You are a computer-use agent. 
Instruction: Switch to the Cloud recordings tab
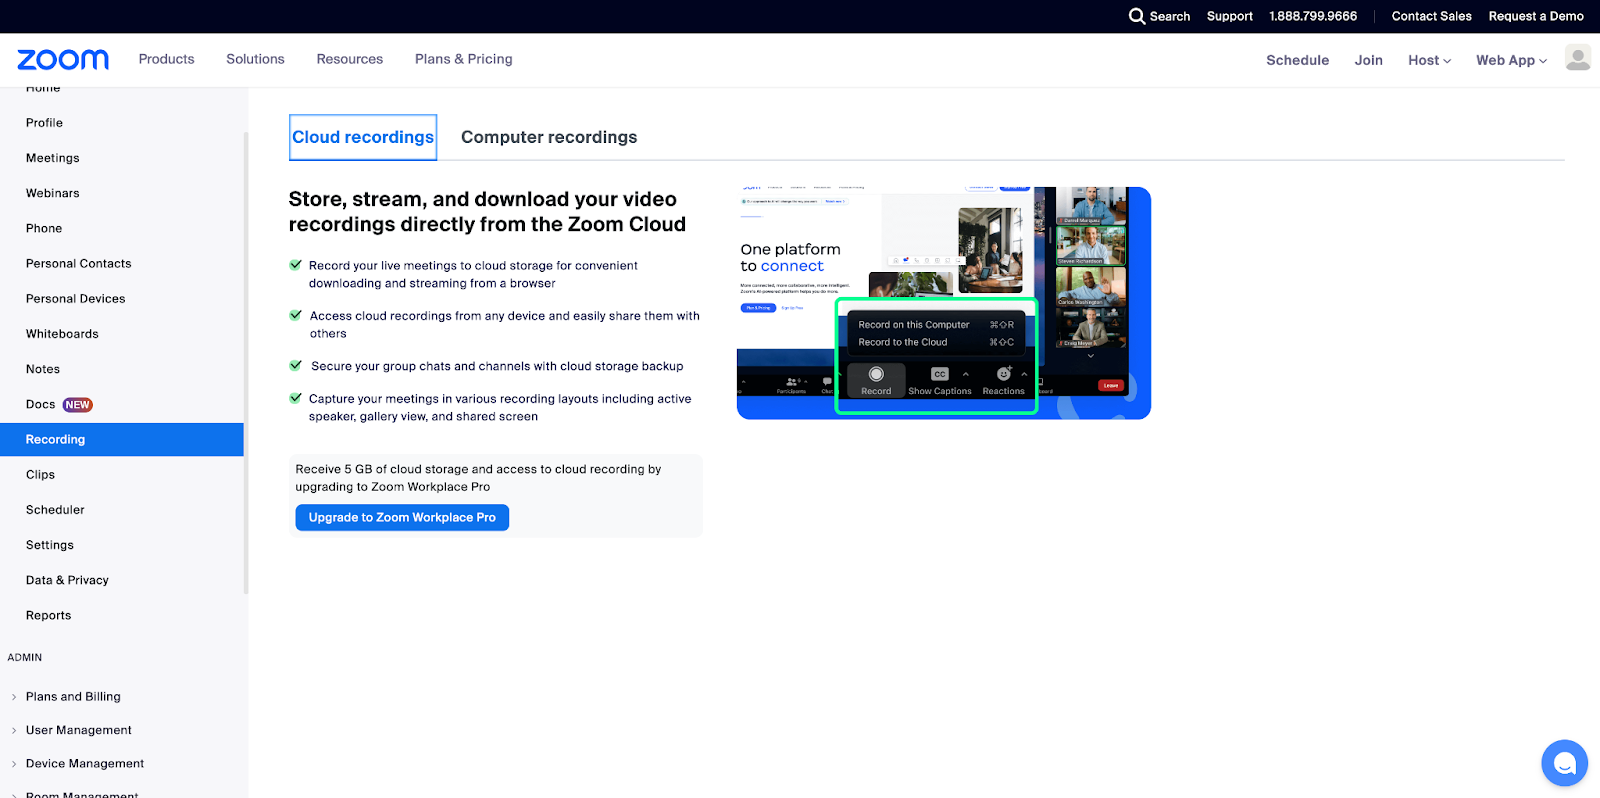pyautogui.click(x=363, y=137)
